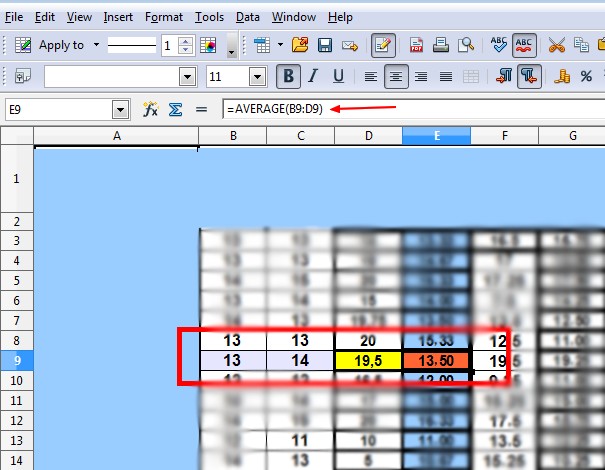Click the Save document icon
This screenshot has height=470, width=605.
click(x=325, y=45)
